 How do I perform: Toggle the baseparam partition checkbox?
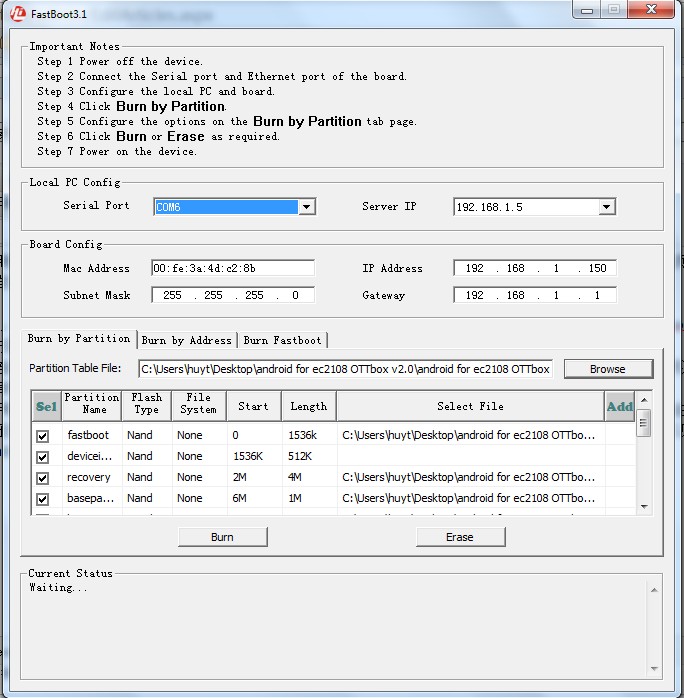pyautogui.click(x=43, y=499)
